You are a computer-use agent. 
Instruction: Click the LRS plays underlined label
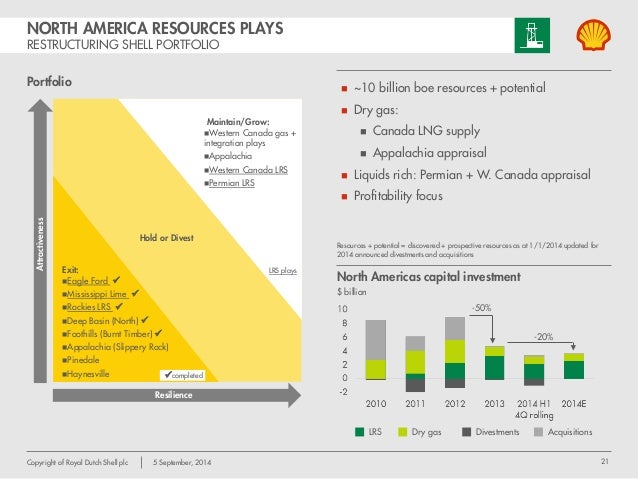click(x=283, y=271)
